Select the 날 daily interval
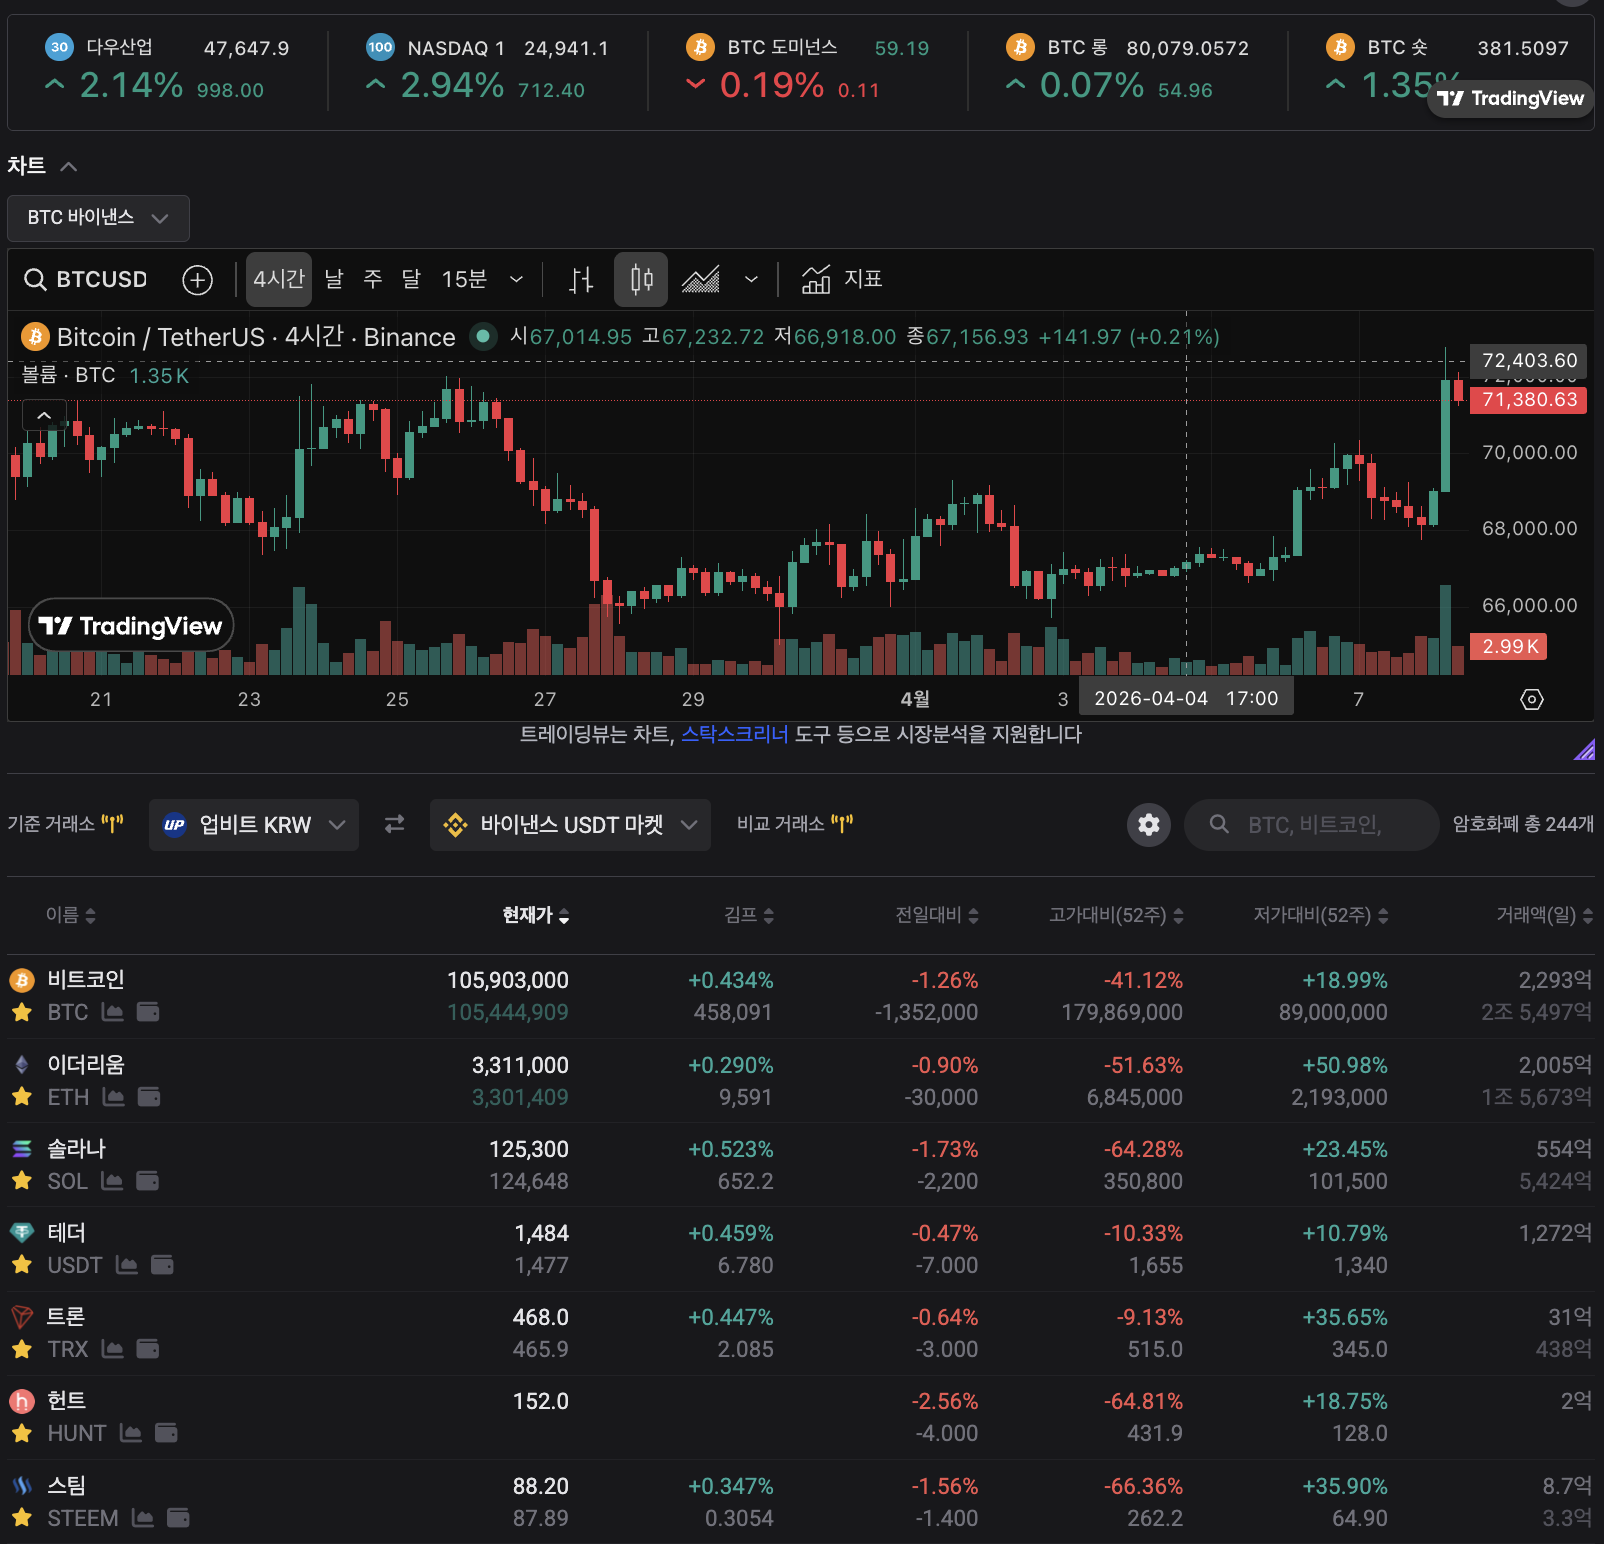 click(x=334, y=279)
